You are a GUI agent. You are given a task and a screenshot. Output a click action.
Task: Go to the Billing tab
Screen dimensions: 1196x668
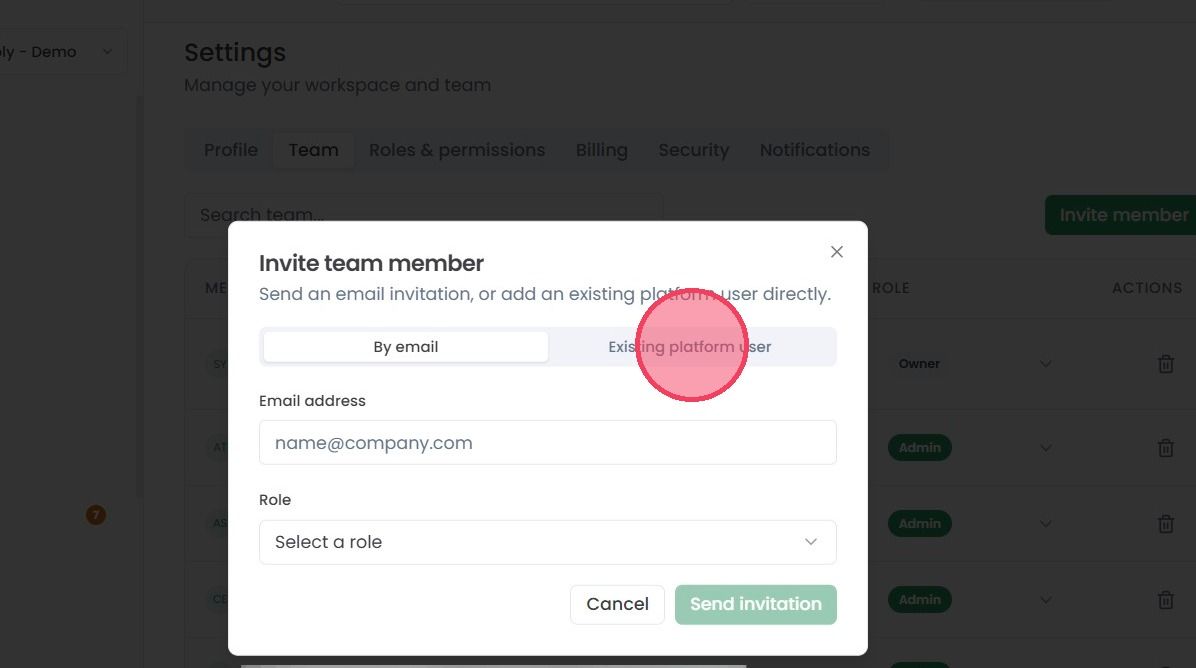point(602,150)
